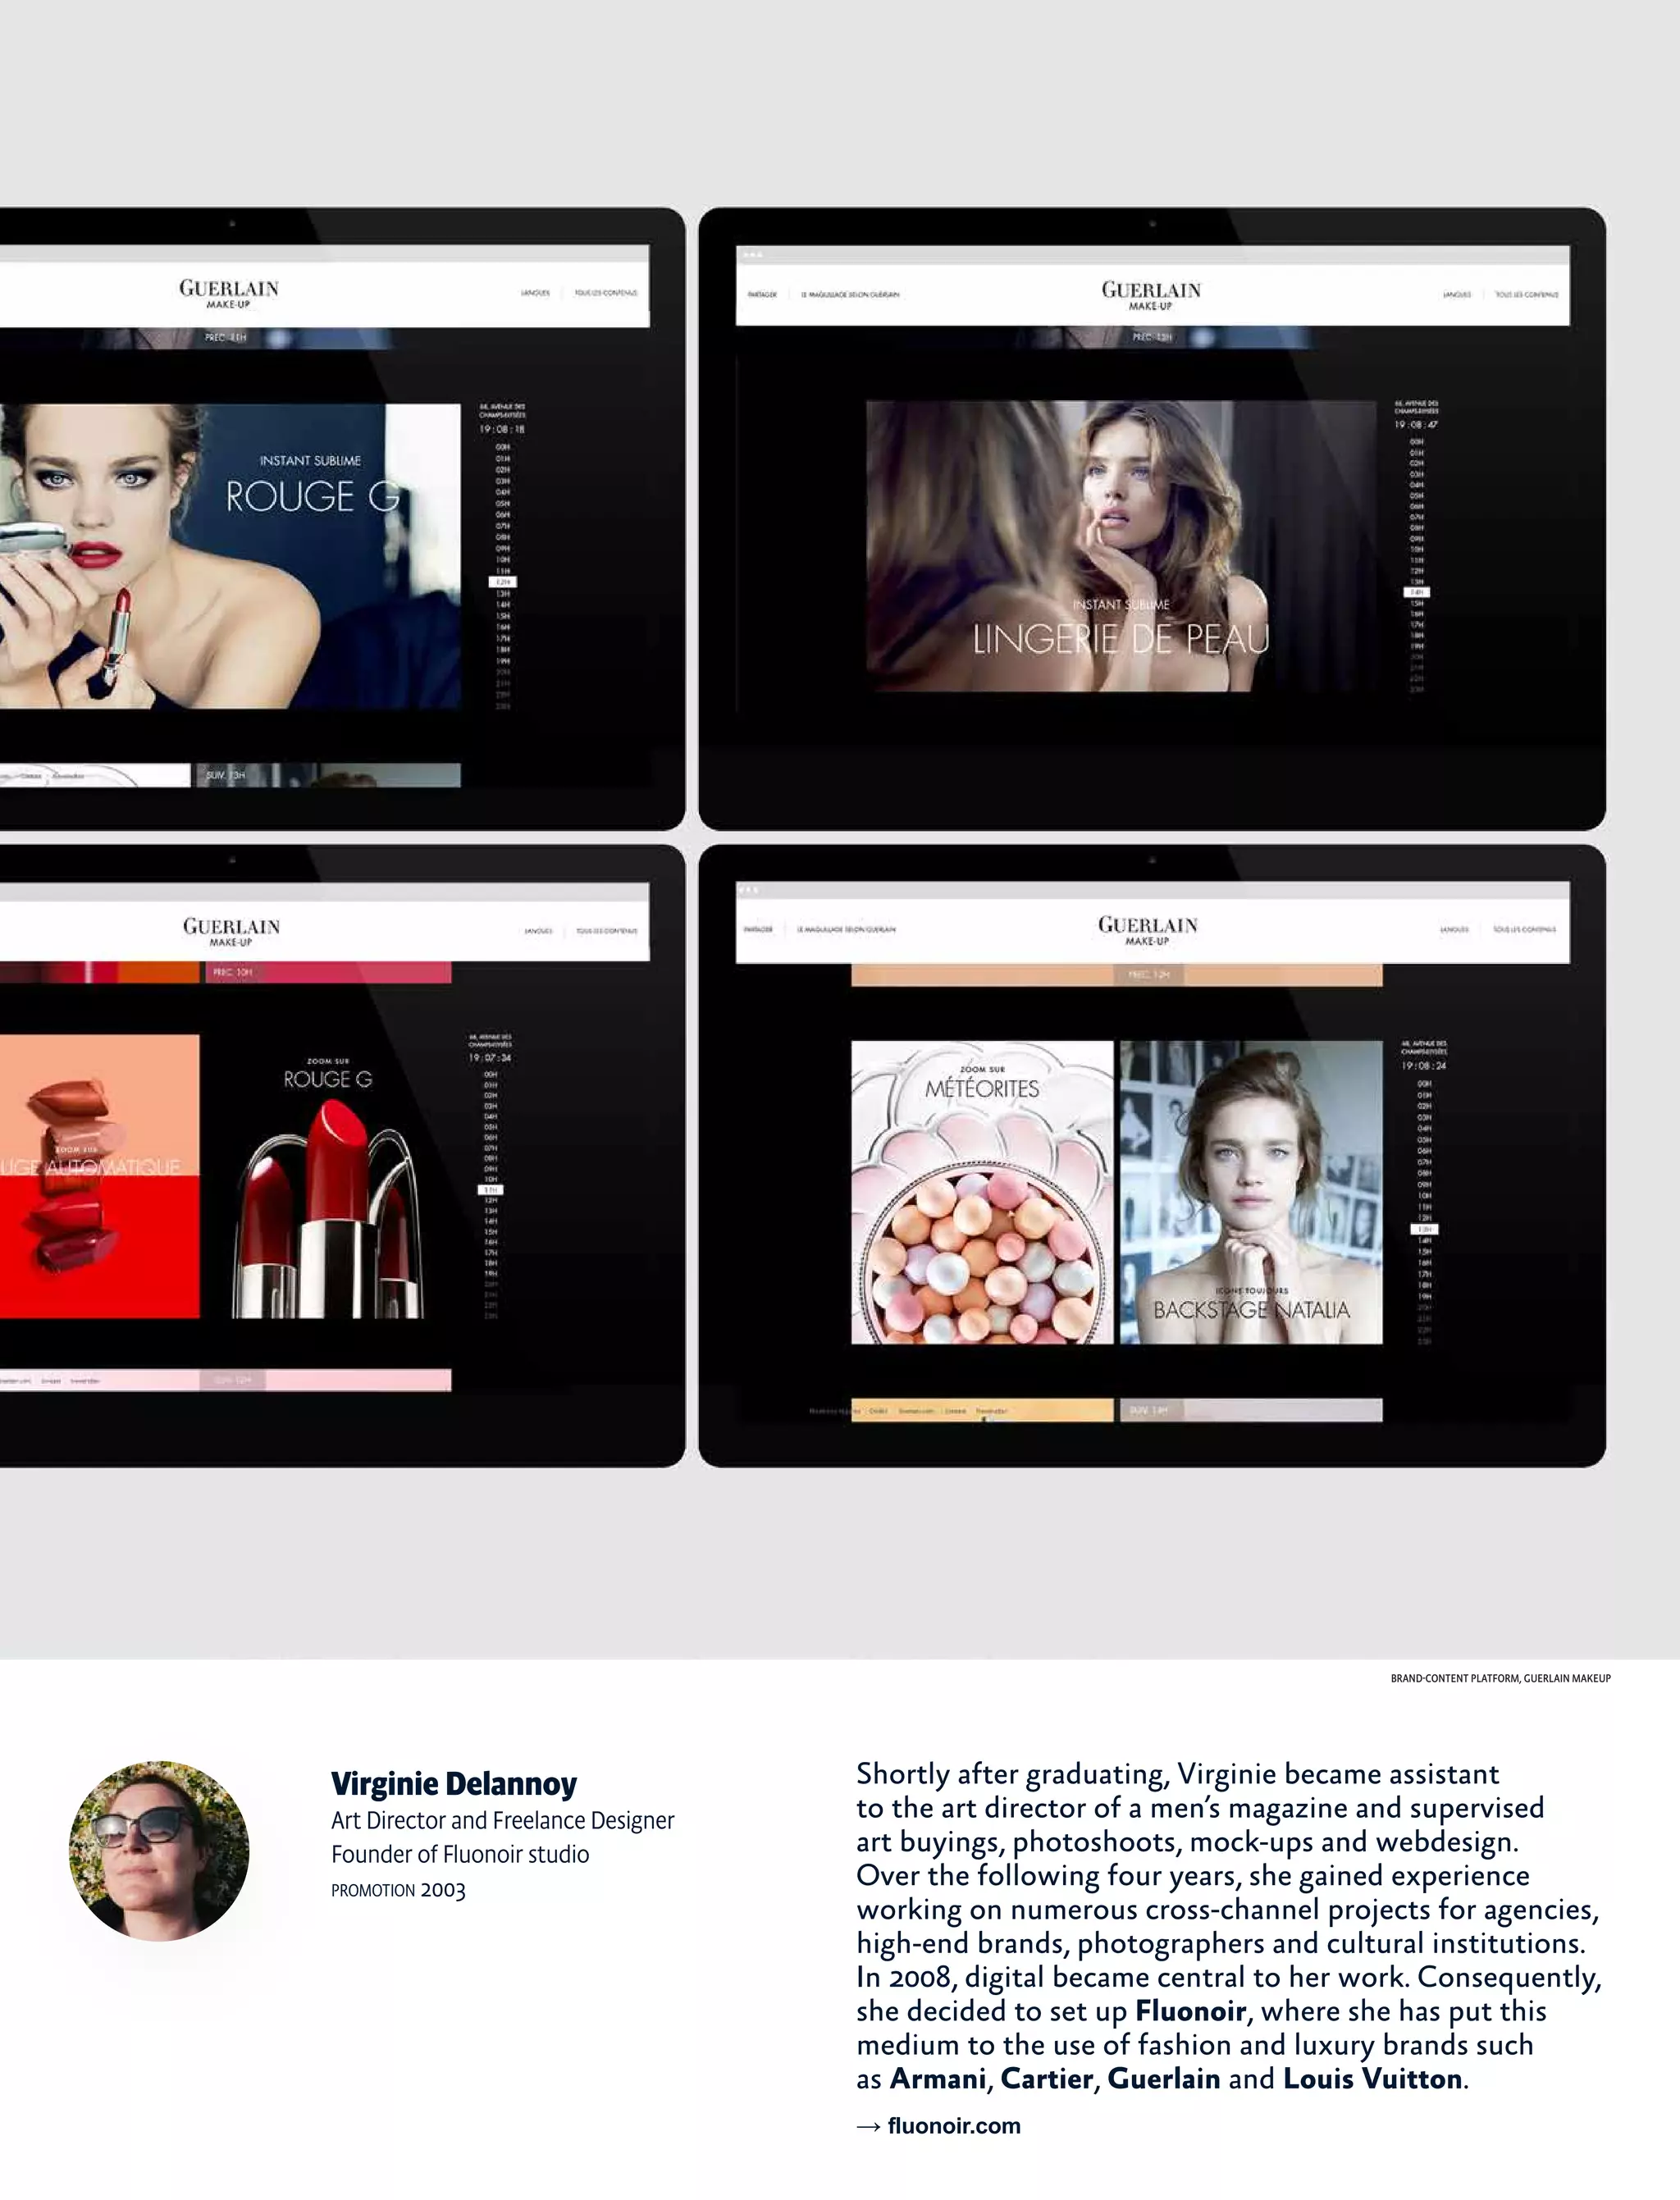Select highlighted 13H marker beside Backstage Natalia
Viewport: 1680px width, 2200px height.
pos(1424,1229)
